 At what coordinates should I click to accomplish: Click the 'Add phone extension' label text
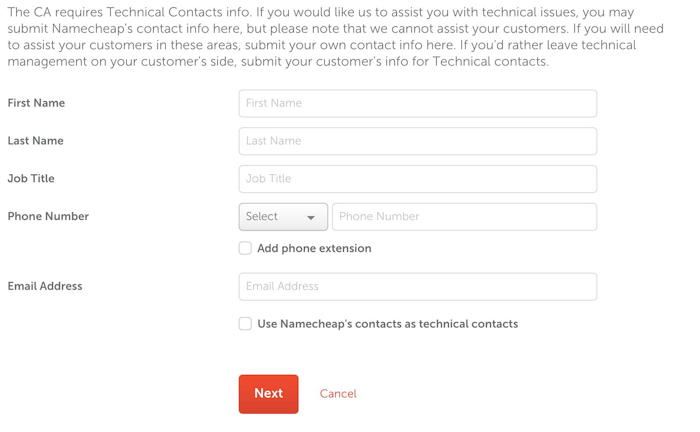314,248
